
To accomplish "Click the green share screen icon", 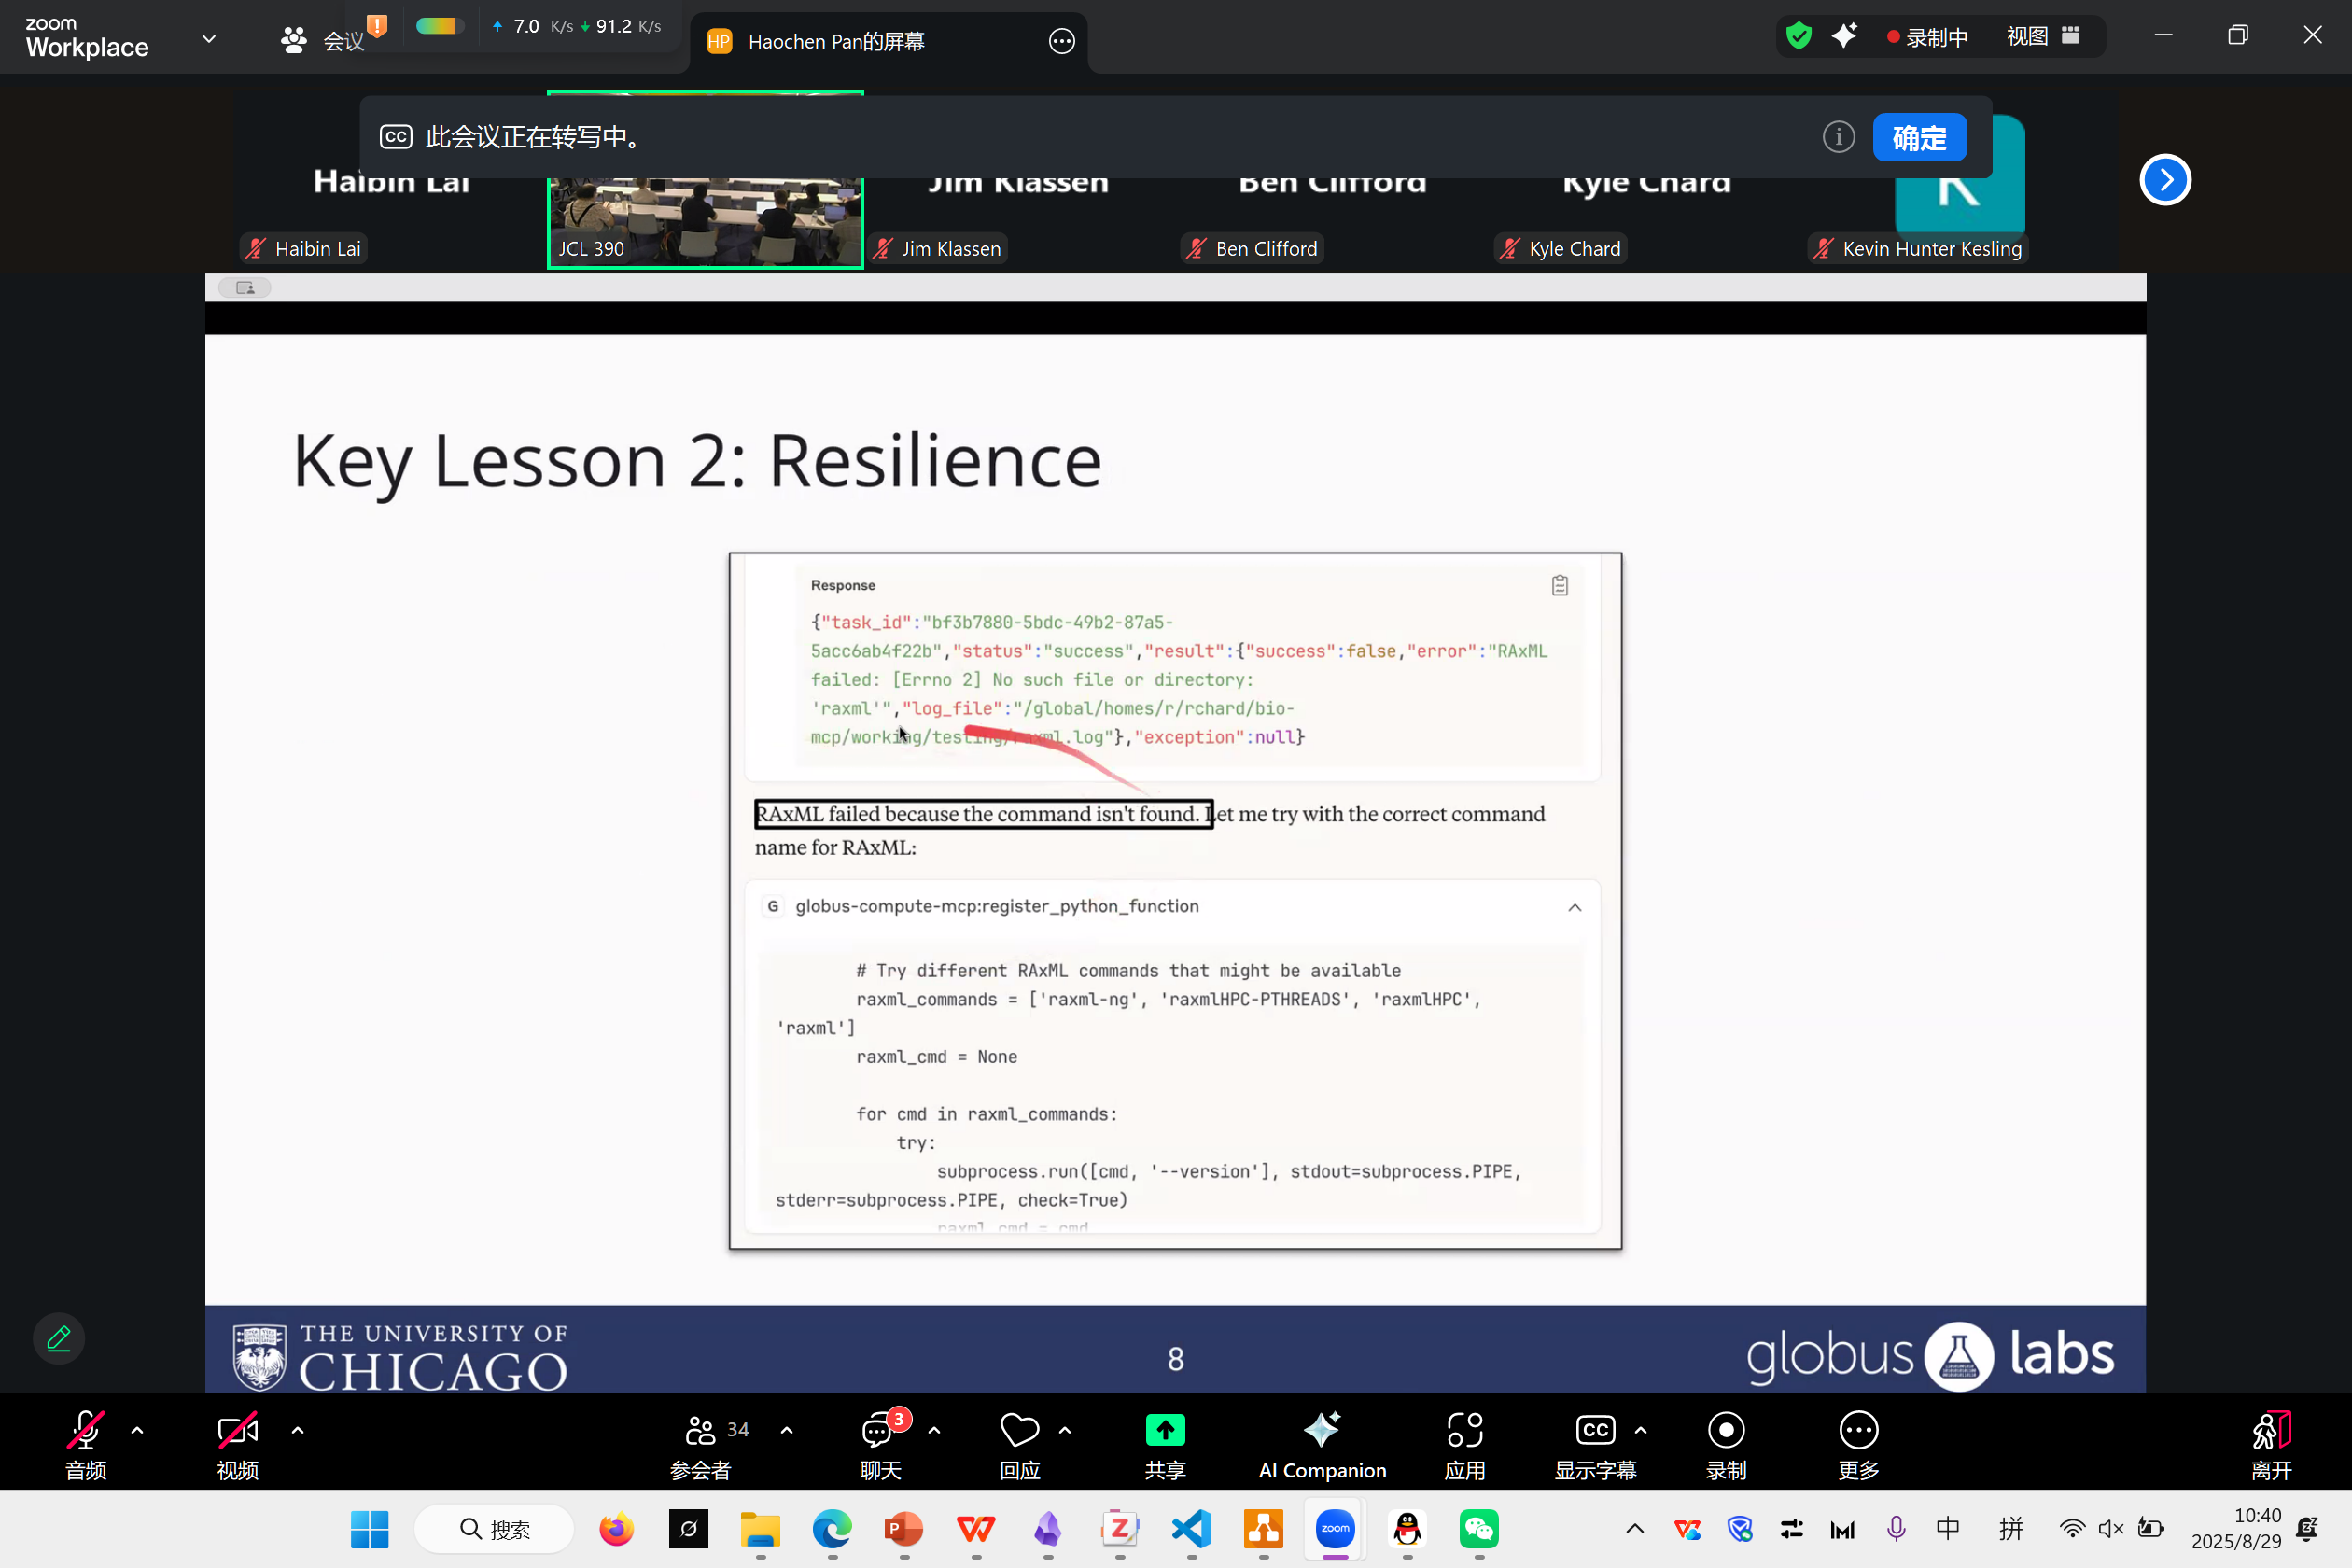I will click(1165, 1431).
